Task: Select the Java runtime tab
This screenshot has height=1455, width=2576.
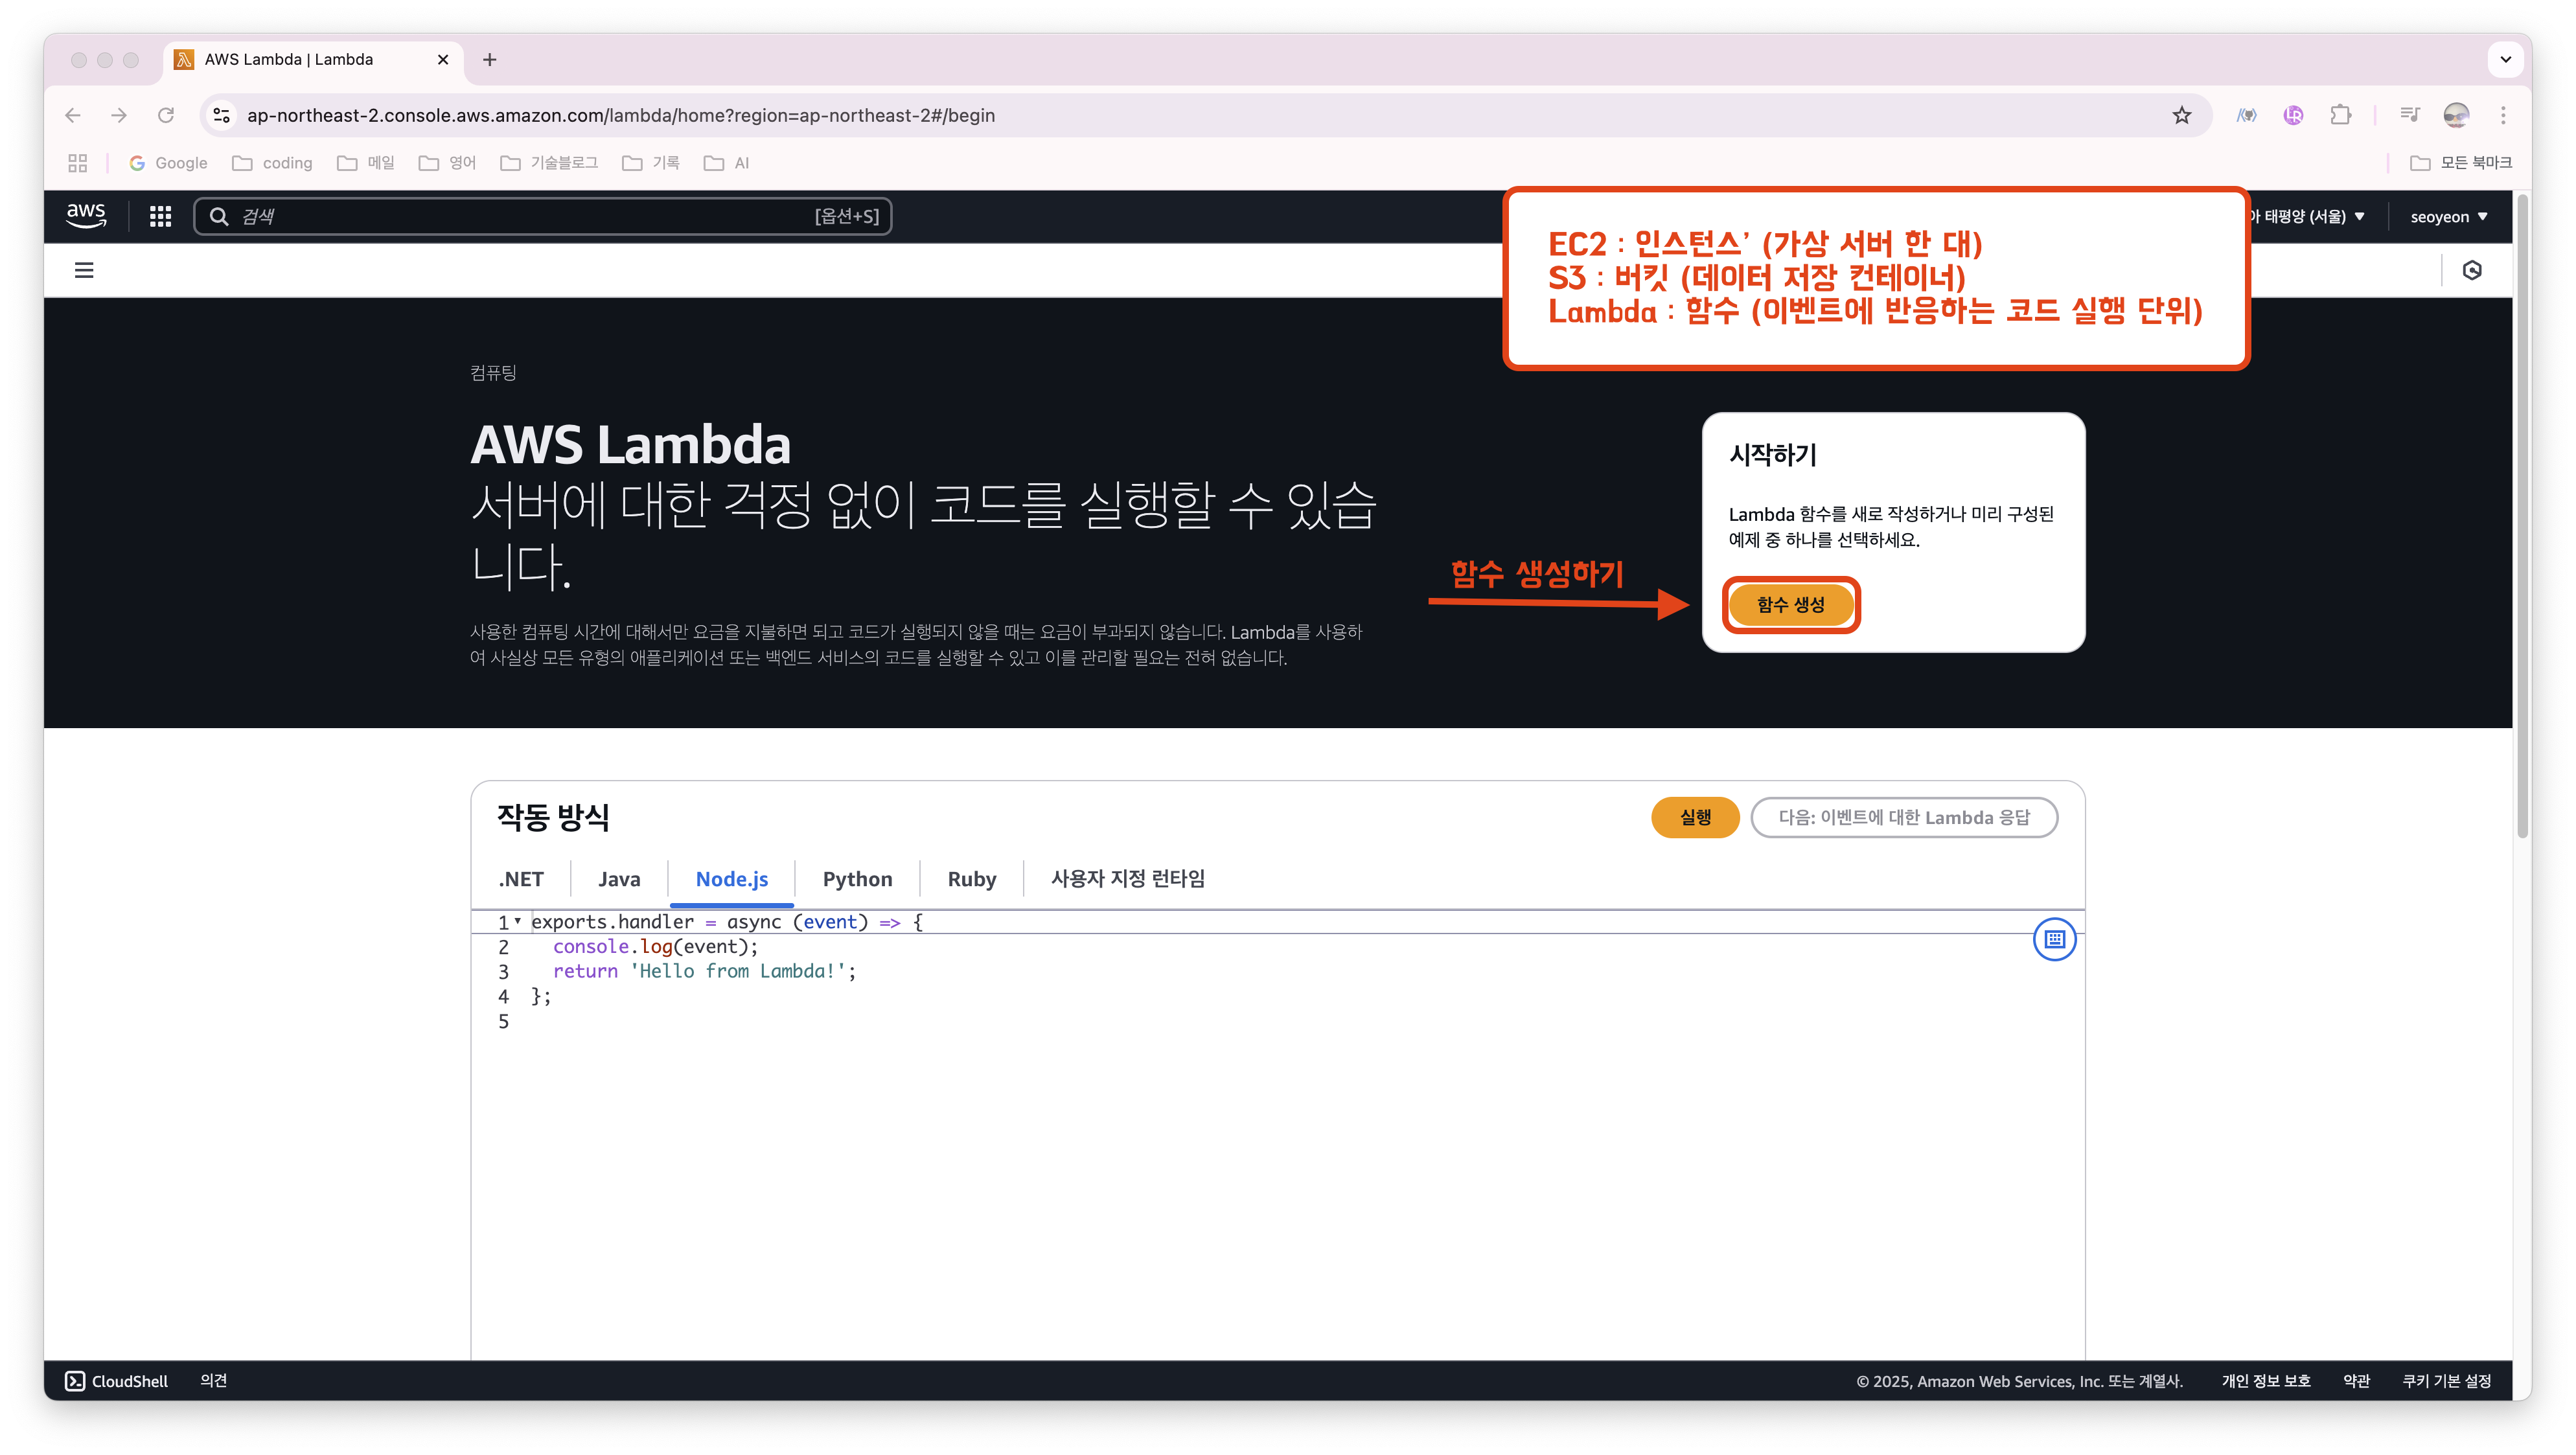Action: tap(618, 879)
